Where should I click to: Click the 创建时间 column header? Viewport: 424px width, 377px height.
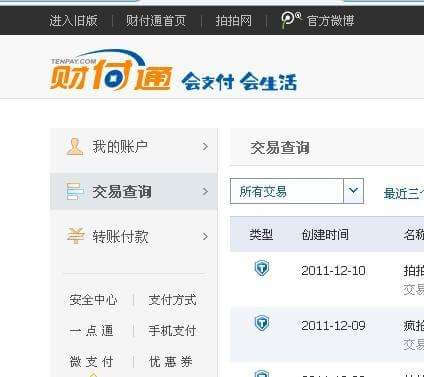[325, 235]
